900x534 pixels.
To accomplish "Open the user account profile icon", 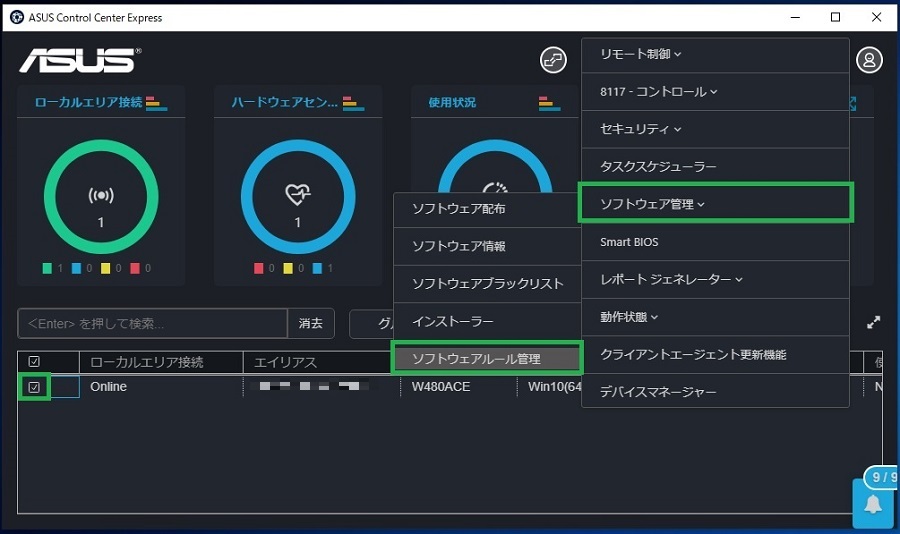I will [869, 60].
